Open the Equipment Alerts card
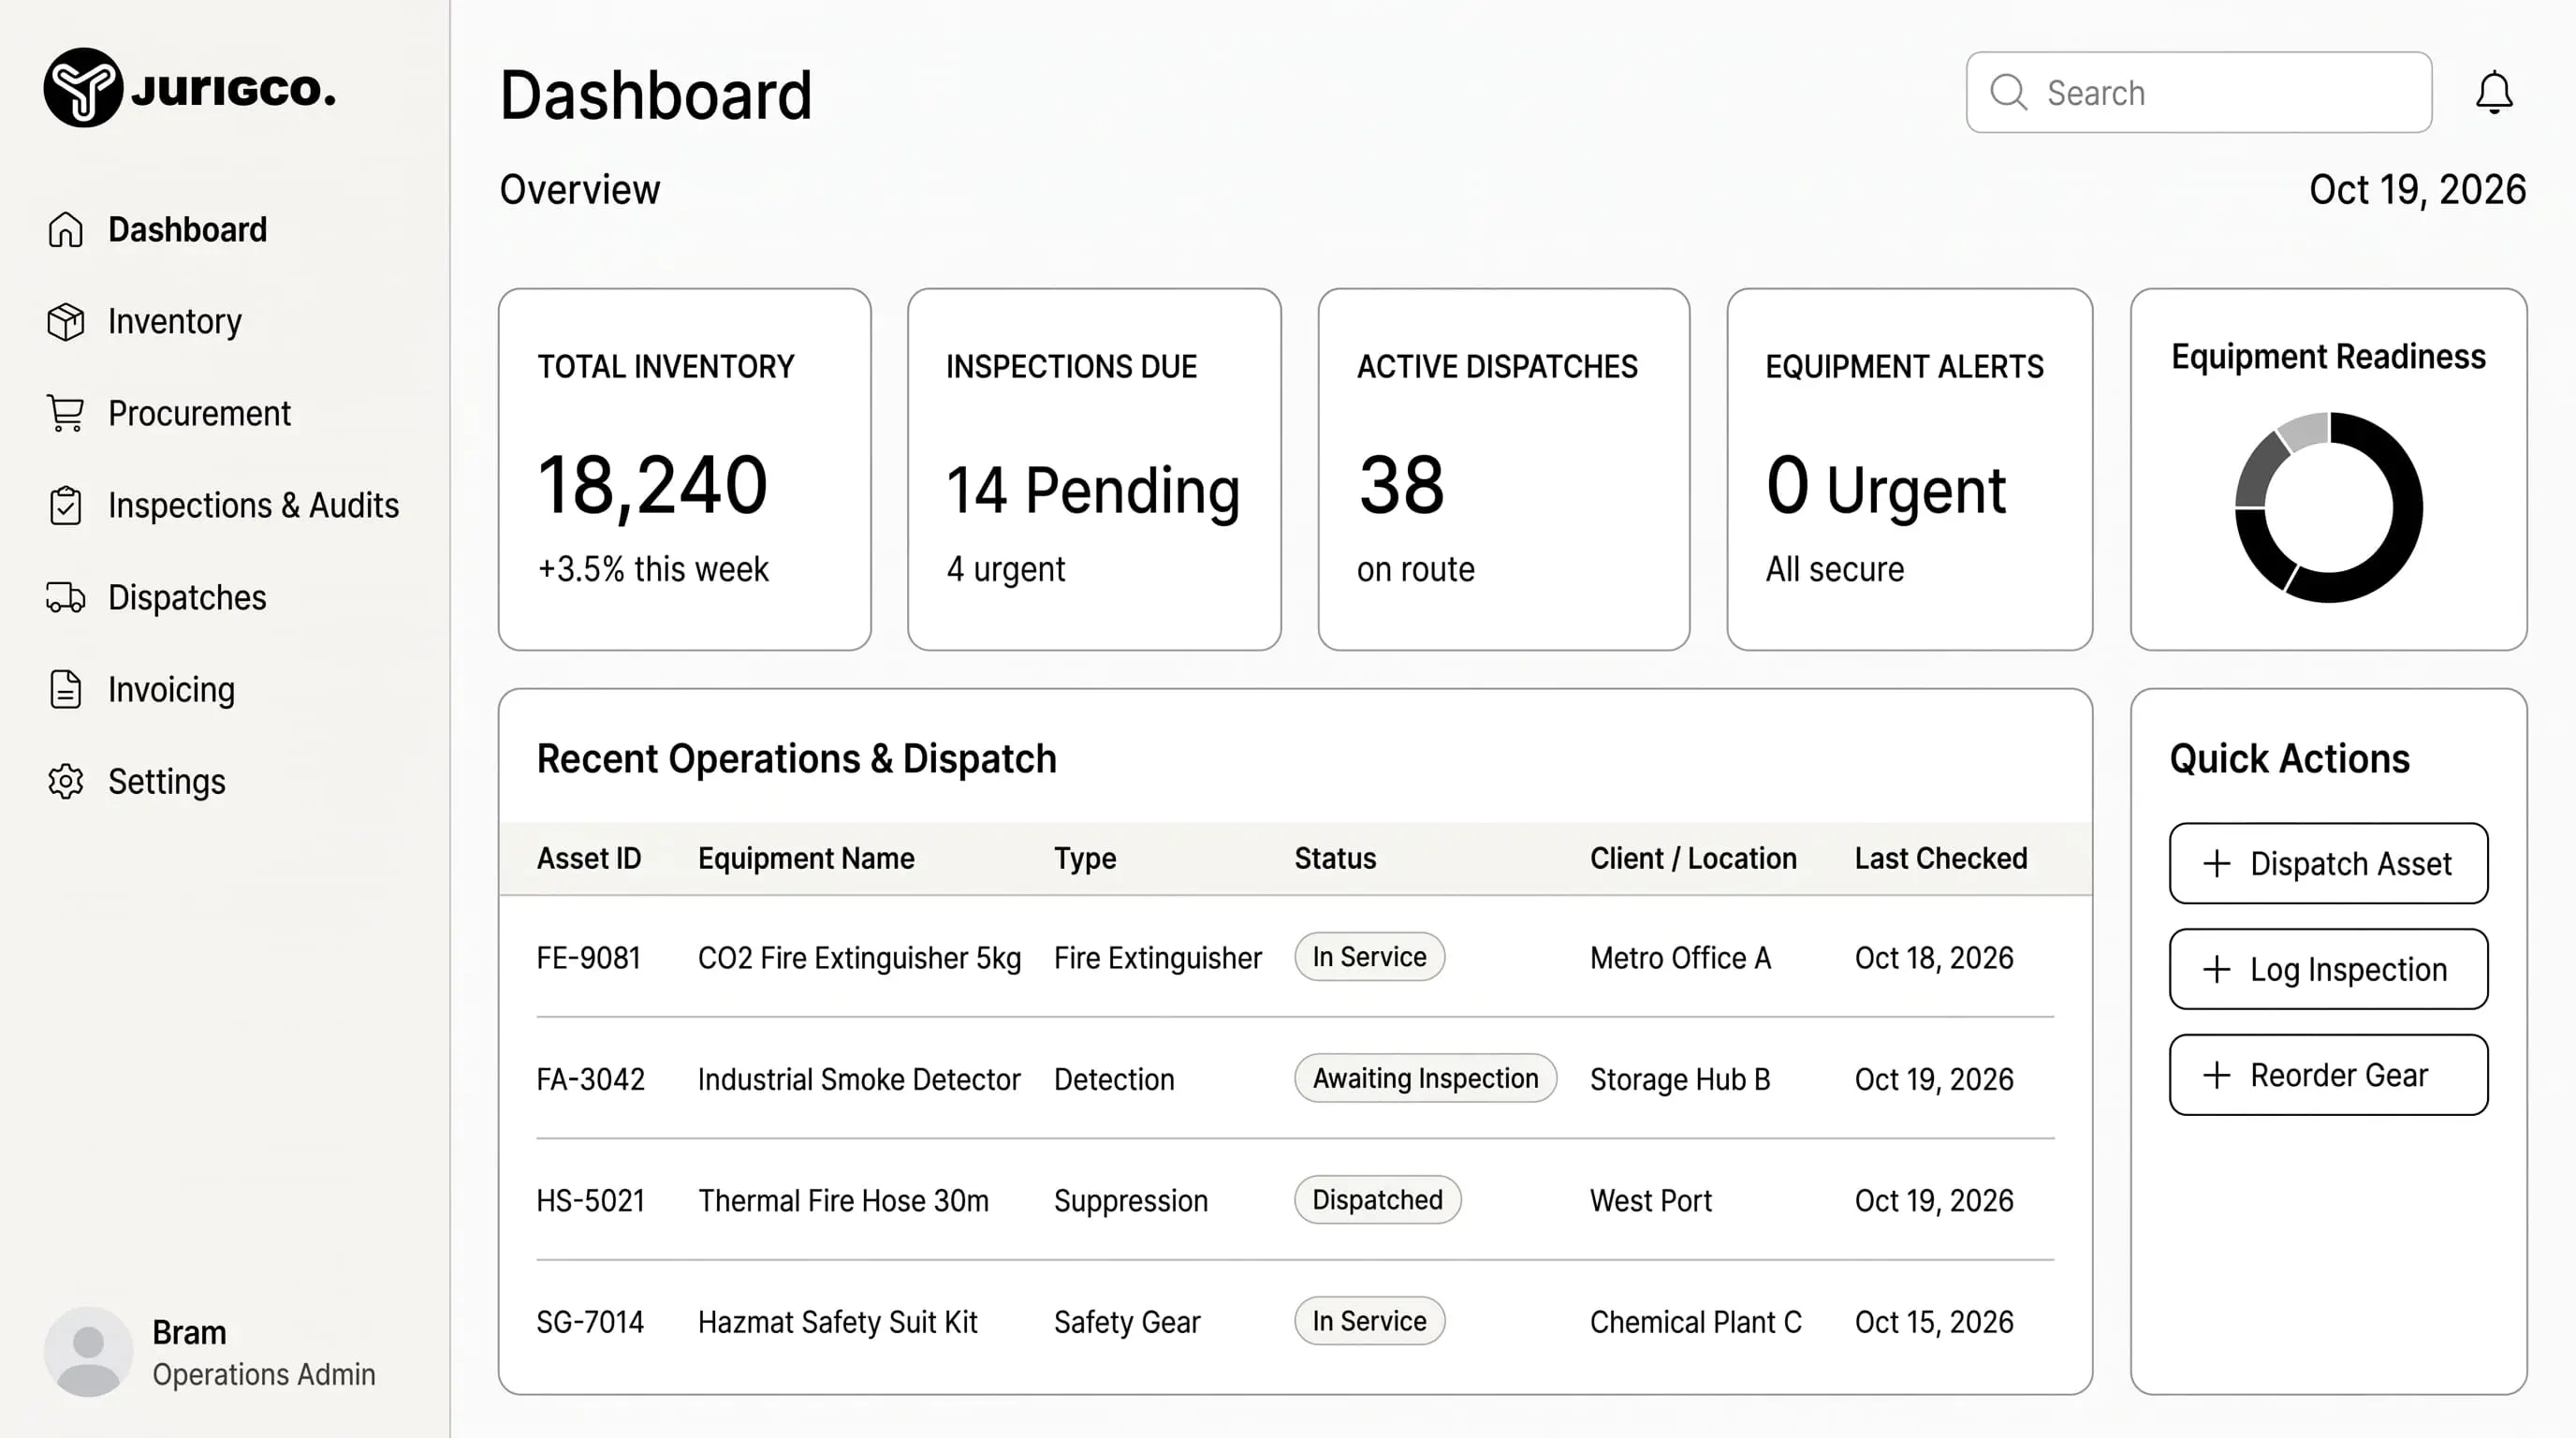This screenshot has width=2576, height=1438. 1909,469
